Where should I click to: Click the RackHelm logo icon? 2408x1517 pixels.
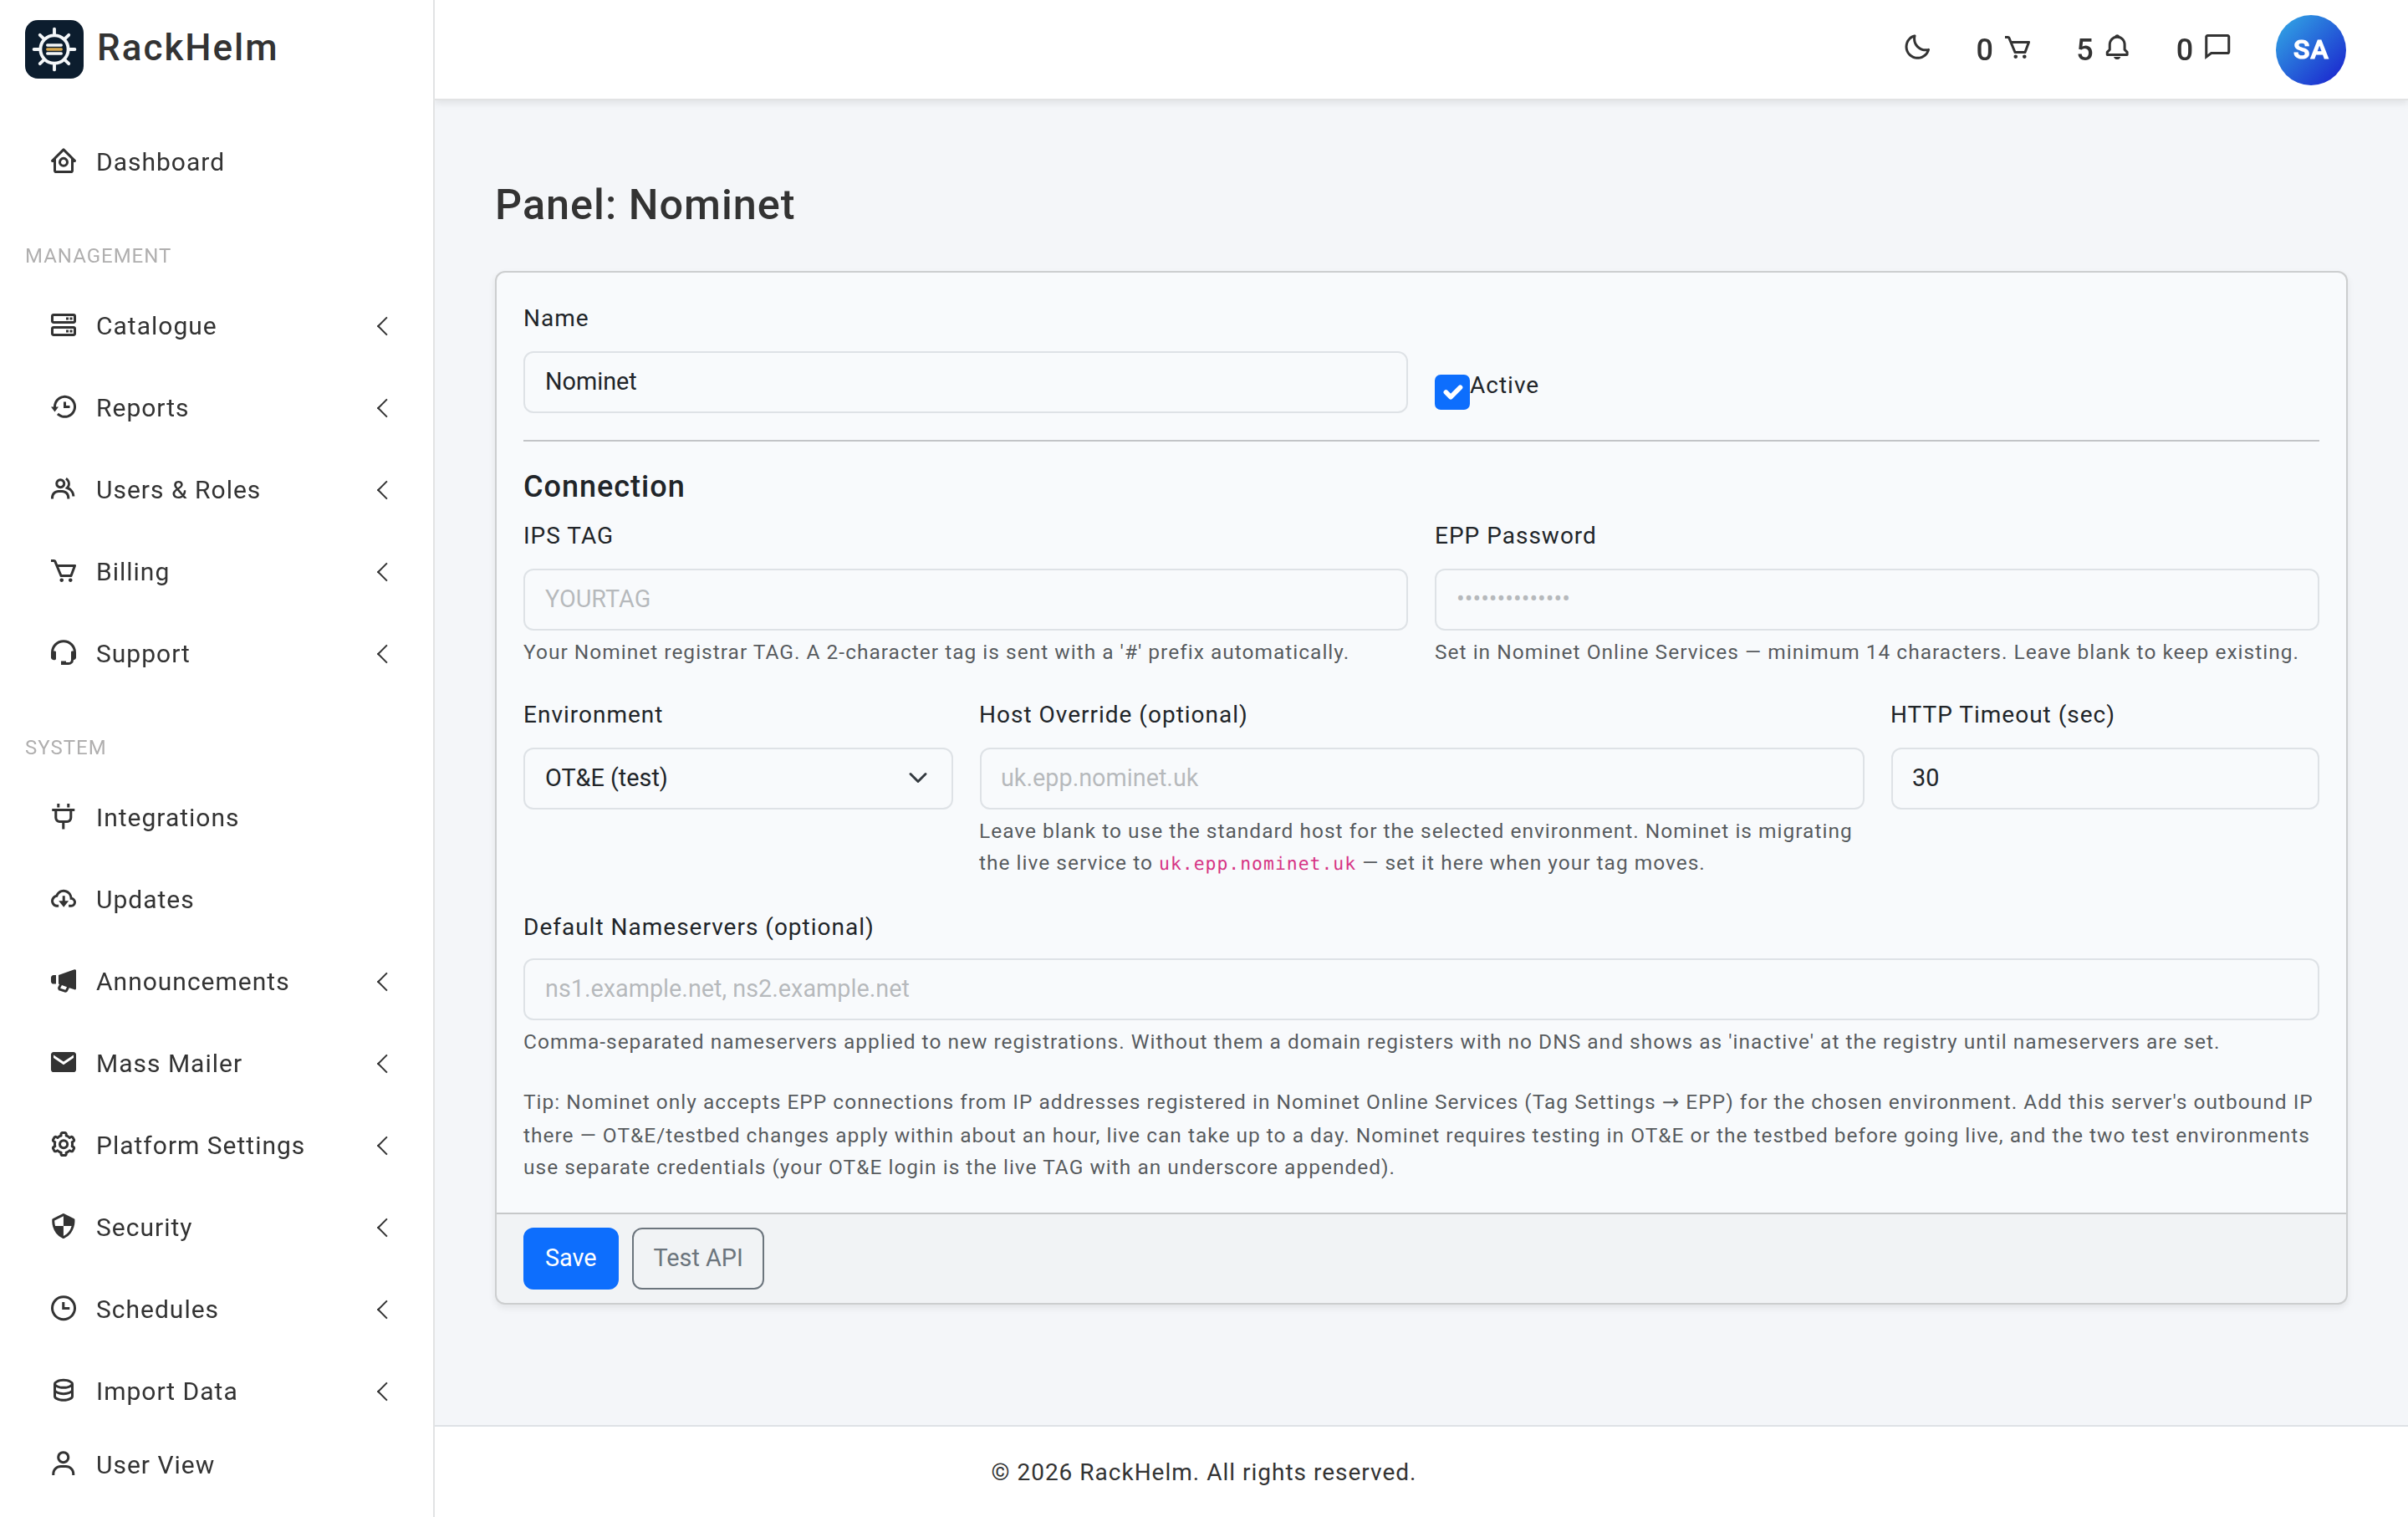pos(54,48)
